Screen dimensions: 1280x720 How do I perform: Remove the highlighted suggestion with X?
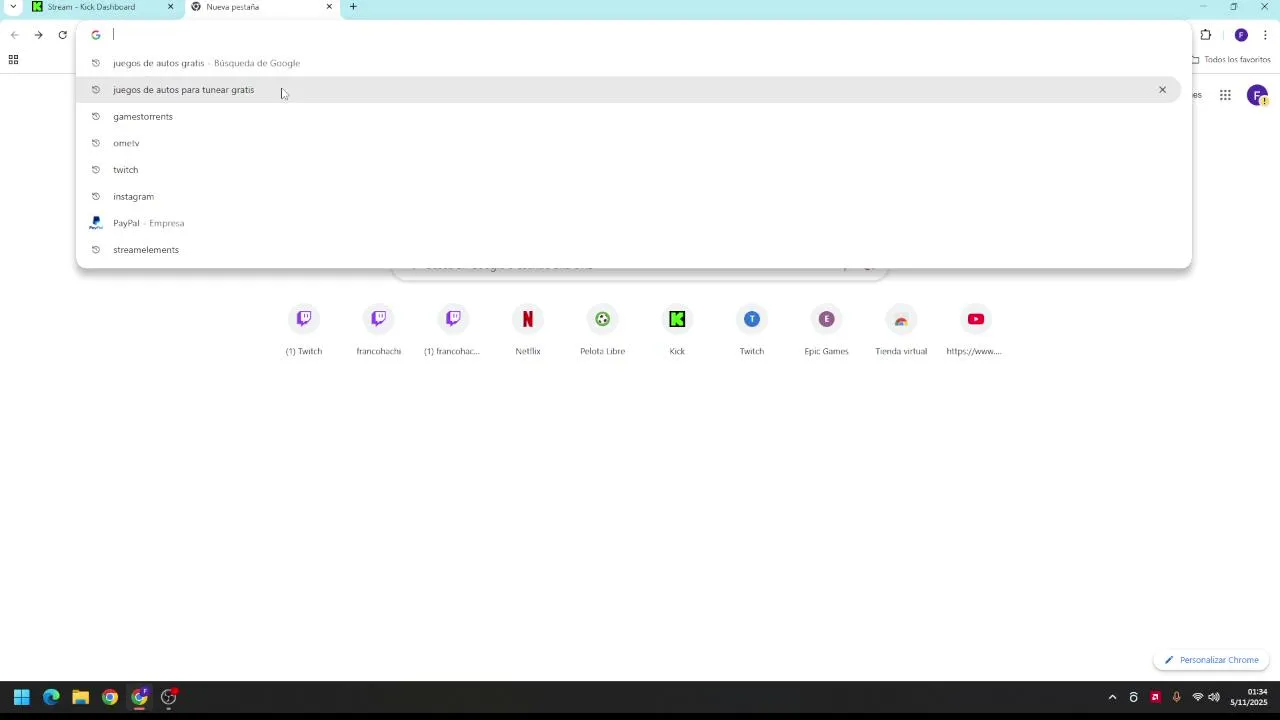tap(1162, 90)
